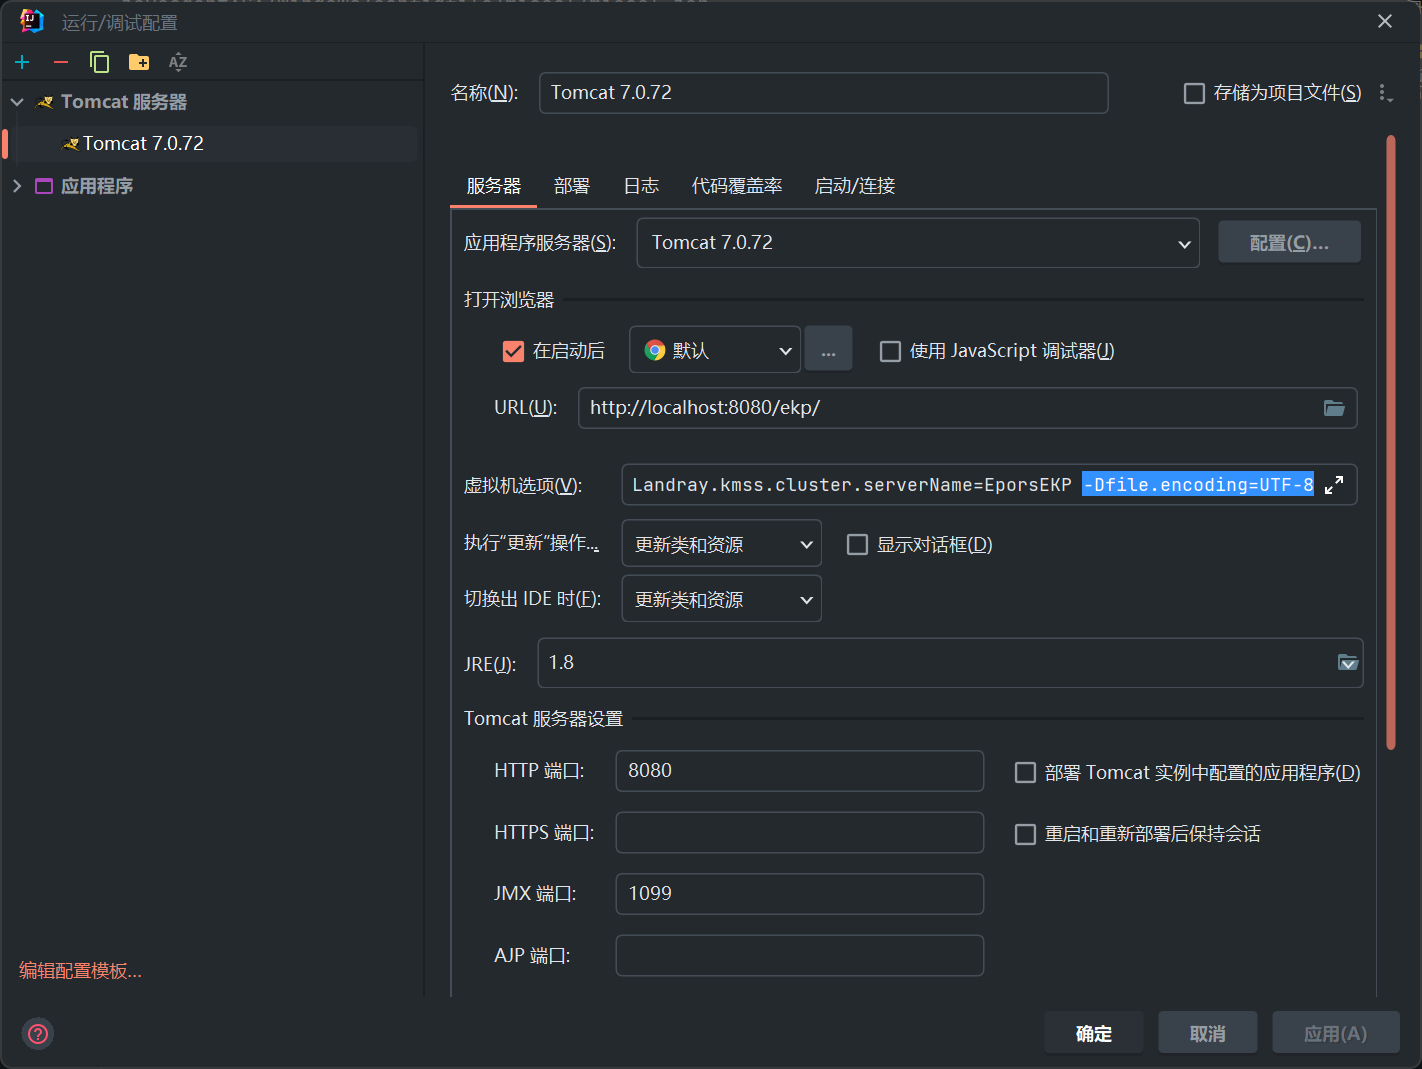The image size is (1422, 1069).
Task: Expand the 应用程序 tree node
Action: point(17,186)
